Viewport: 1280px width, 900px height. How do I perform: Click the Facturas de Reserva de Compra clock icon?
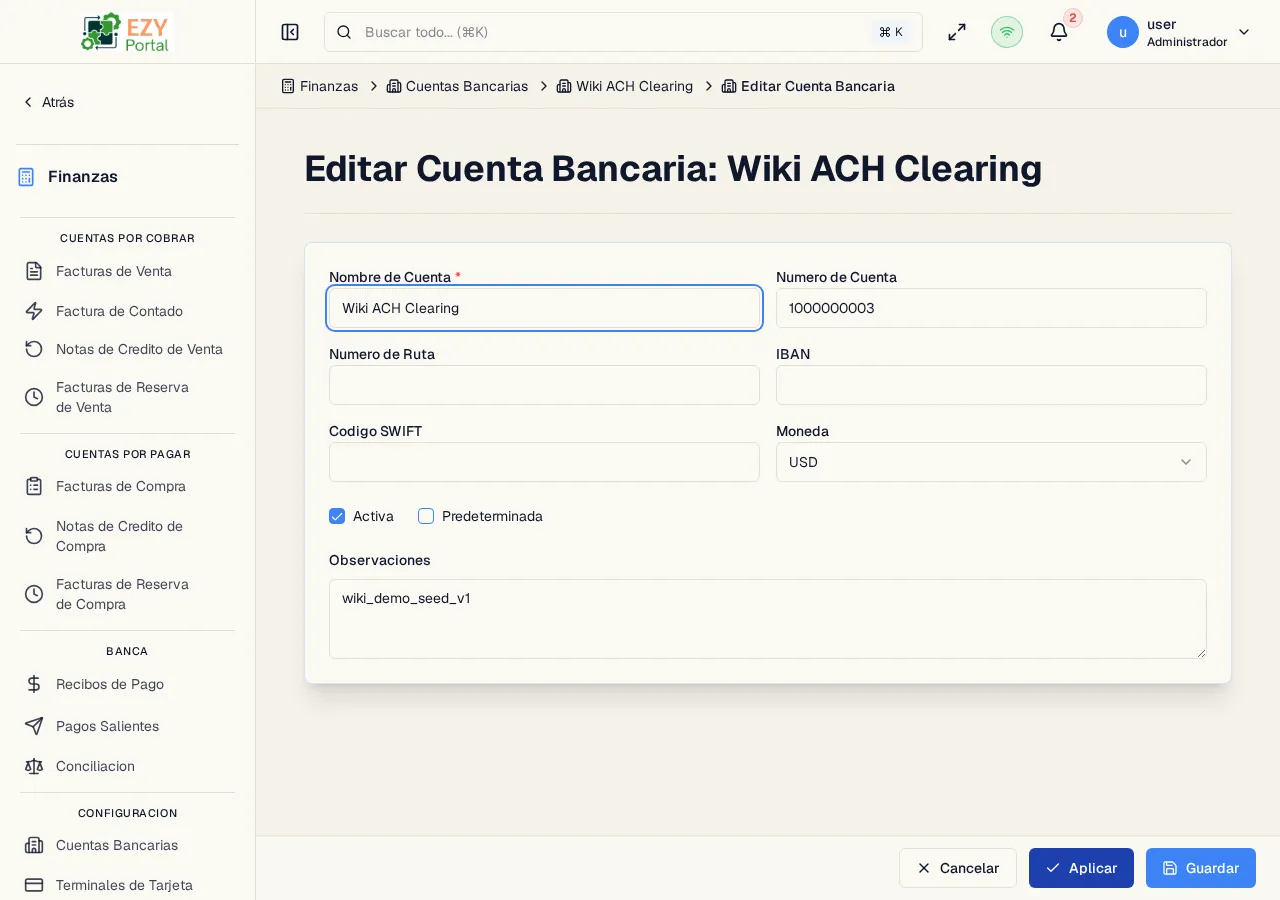pyautogui.click(x=34, y=594)
